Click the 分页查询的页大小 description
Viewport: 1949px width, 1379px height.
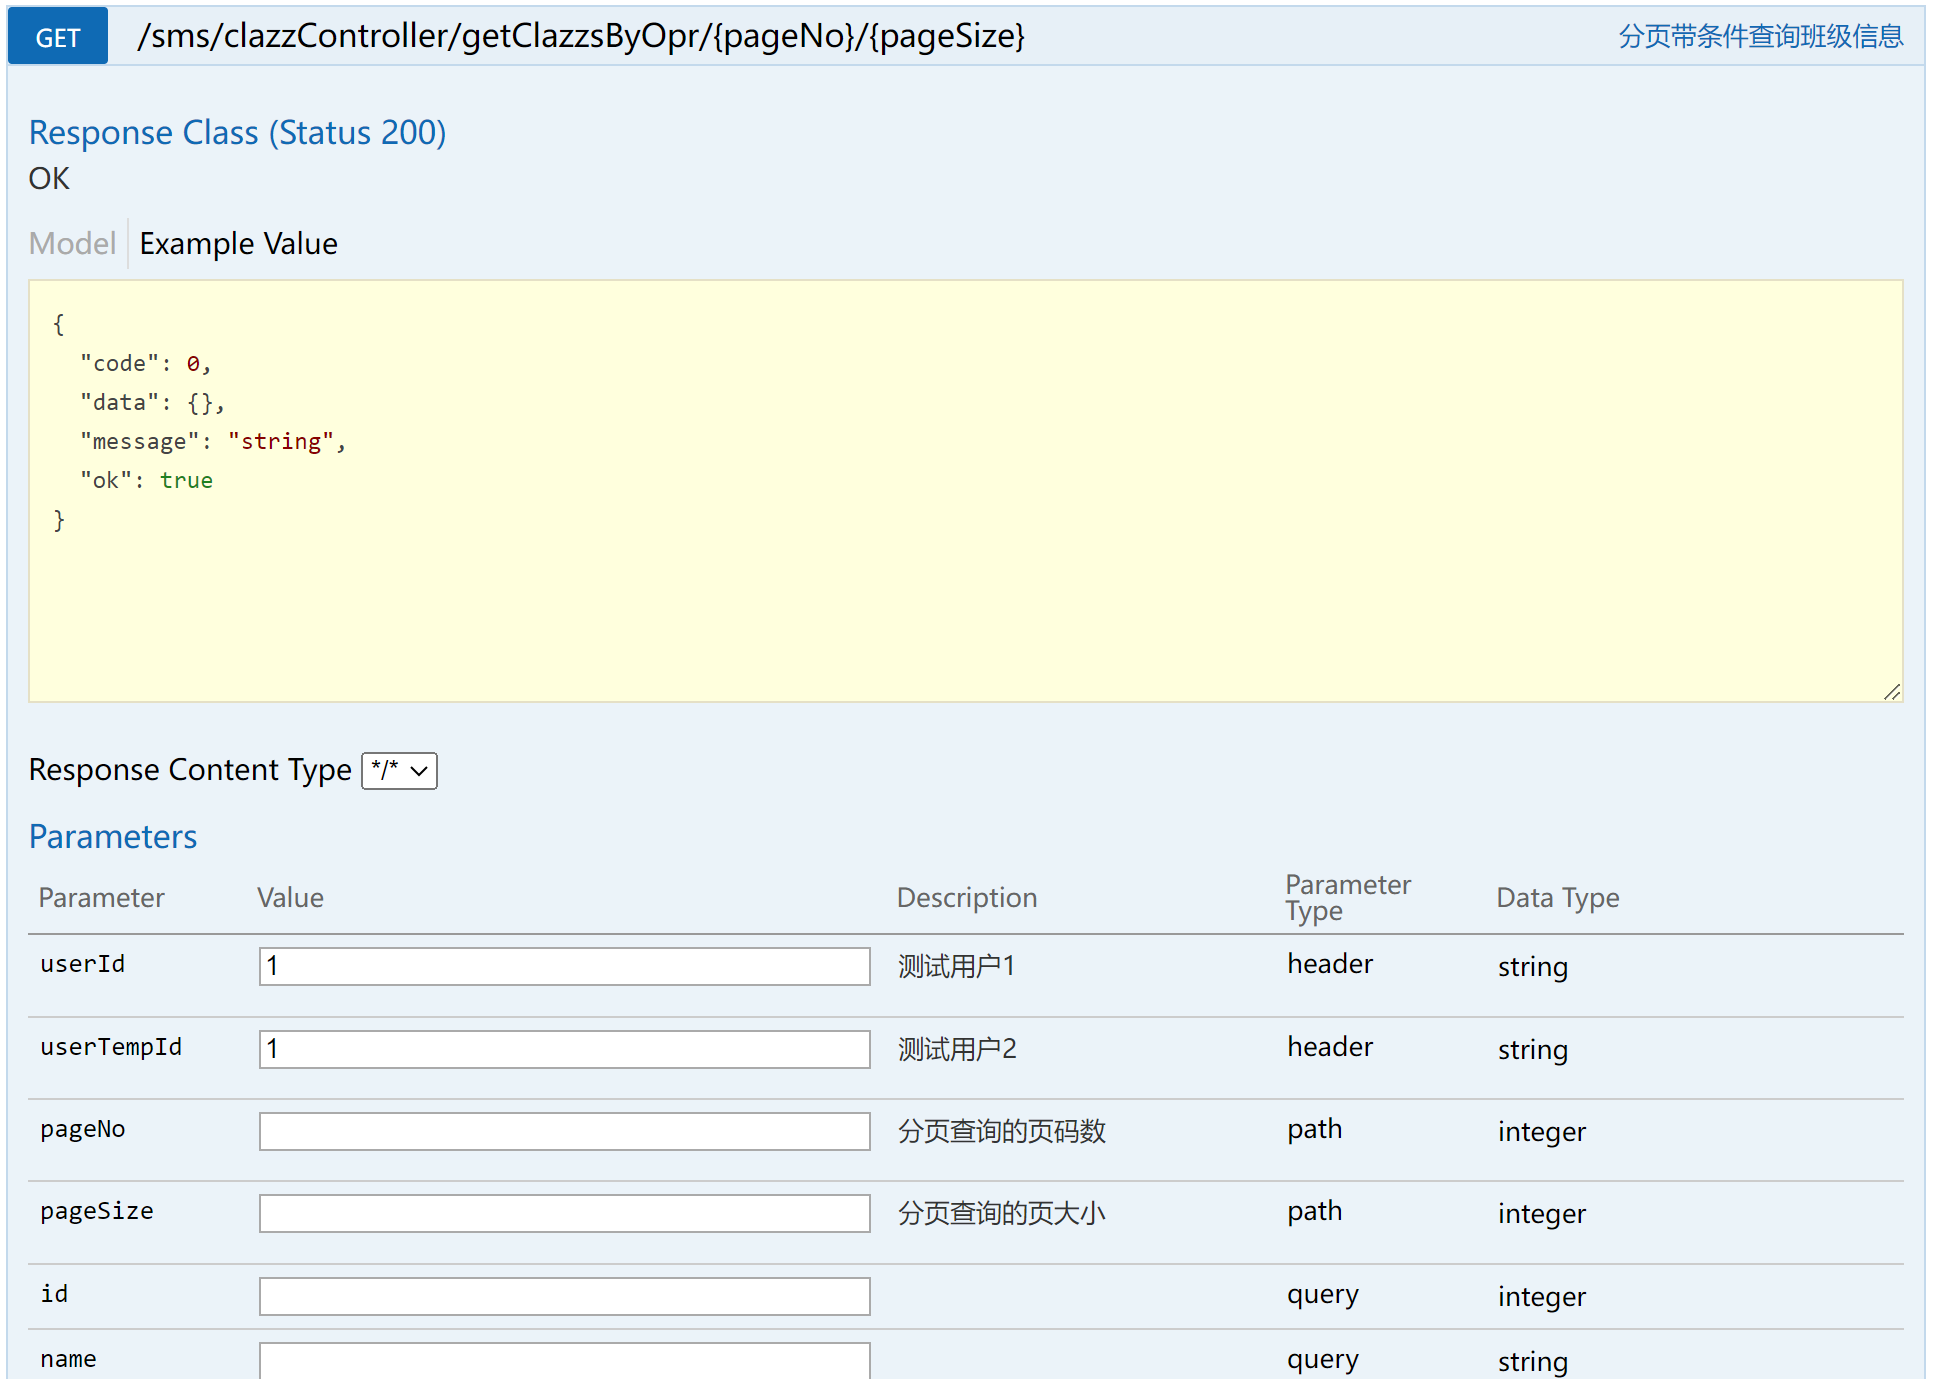tap(1002, 1213)
